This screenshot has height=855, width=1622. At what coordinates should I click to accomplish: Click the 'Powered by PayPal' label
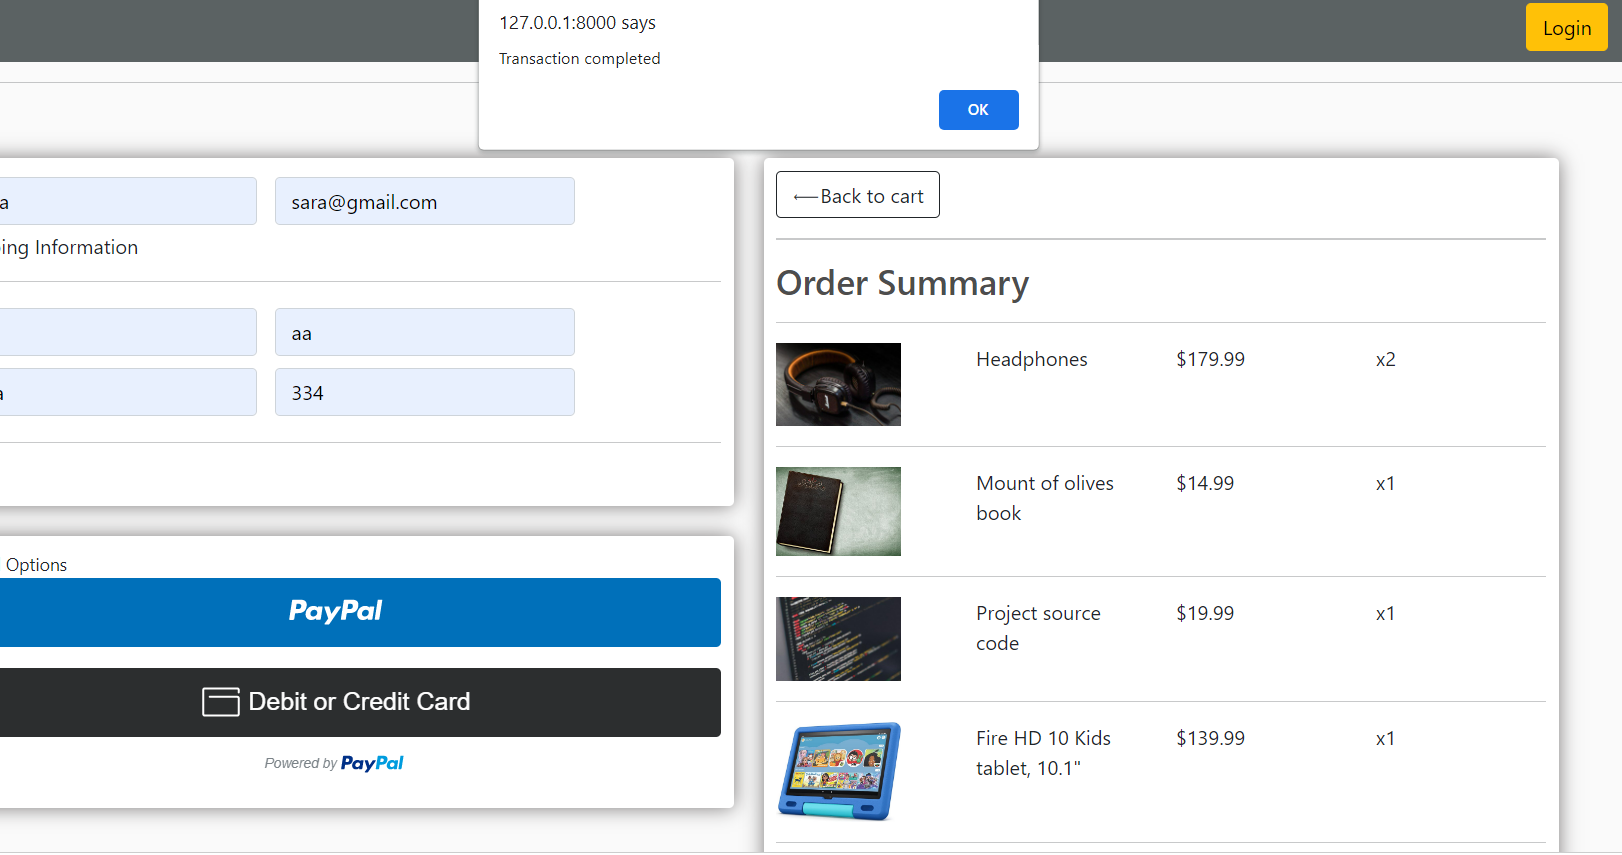(x=334, y=763)
